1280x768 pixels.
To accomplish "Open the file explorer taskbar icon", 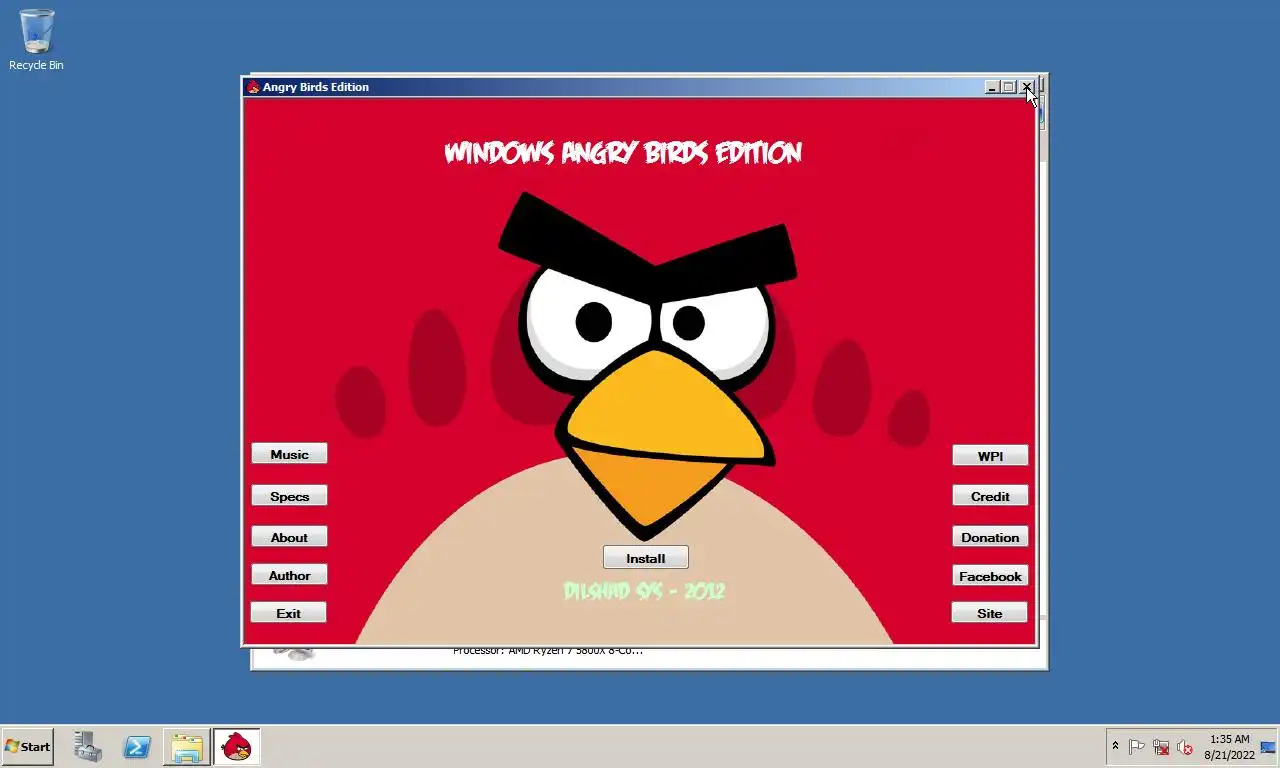I will point(186,747).
